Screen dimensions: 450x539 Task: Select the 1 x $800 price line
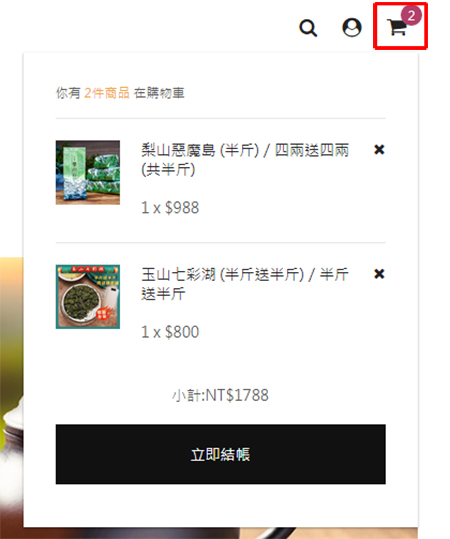(170, 332)
